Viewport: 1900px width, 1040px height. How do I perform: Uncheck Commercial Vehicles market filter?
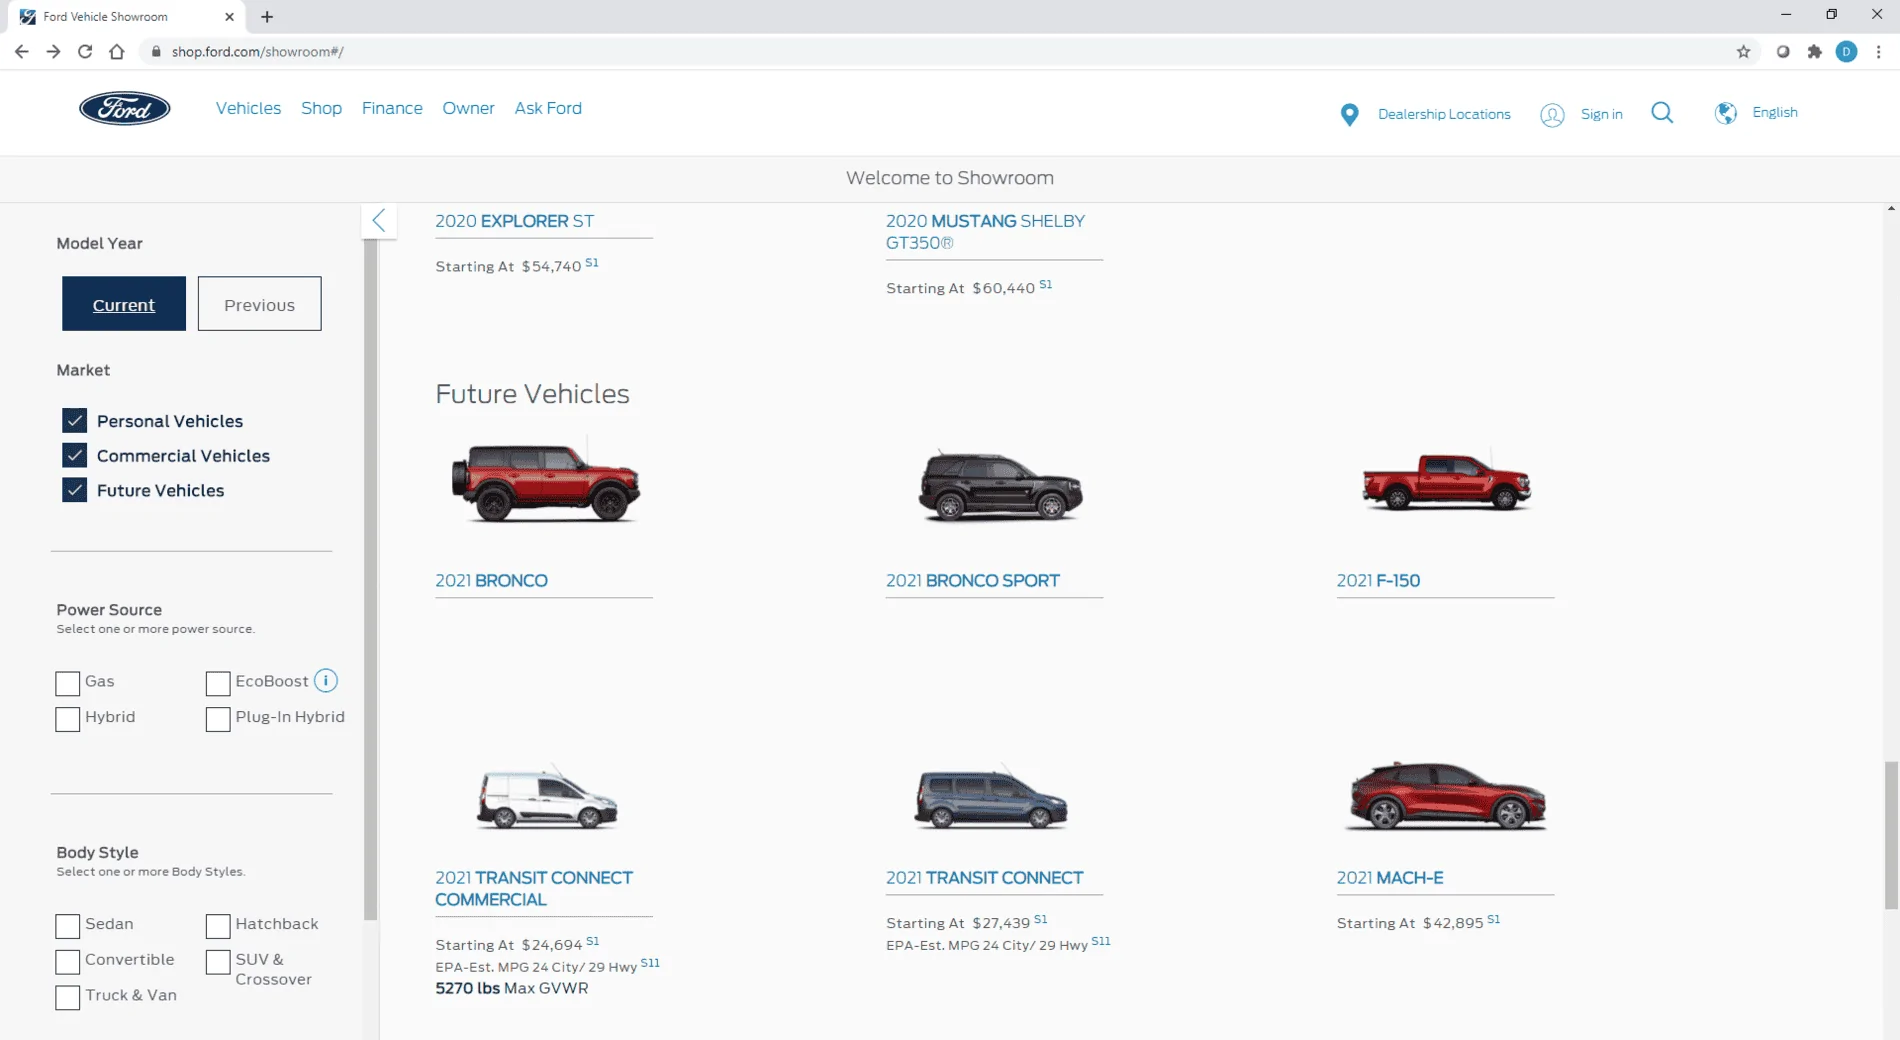tap(74, 455)
